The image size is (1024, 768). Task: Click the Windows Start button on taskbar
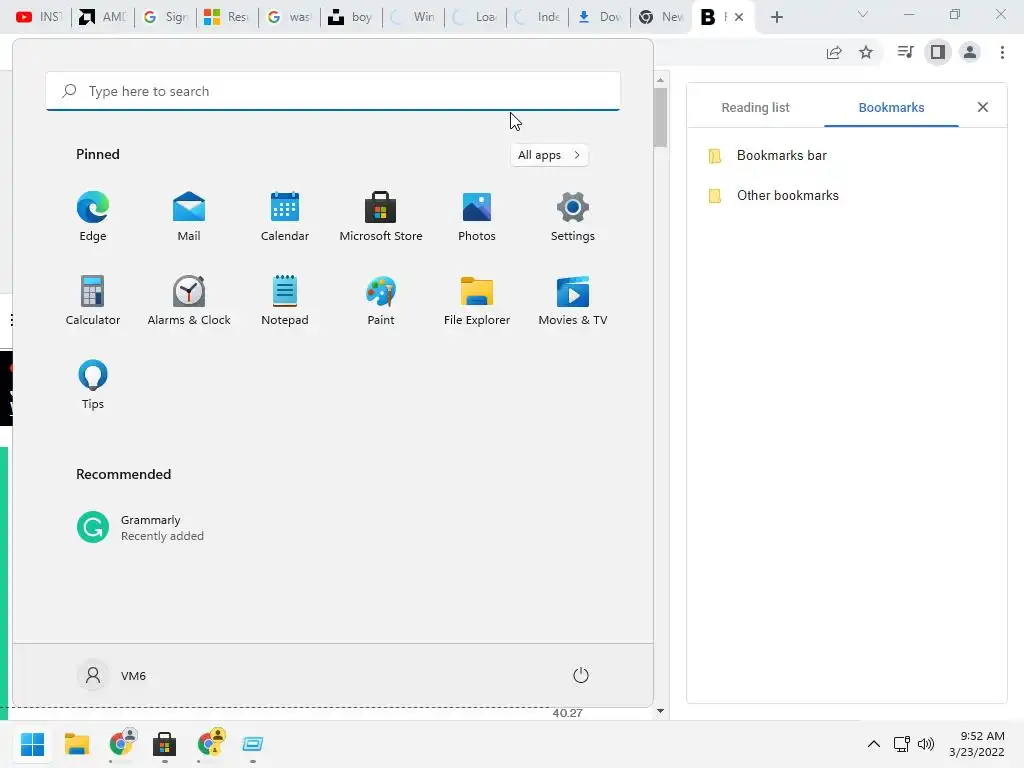(x=32, y=744)
